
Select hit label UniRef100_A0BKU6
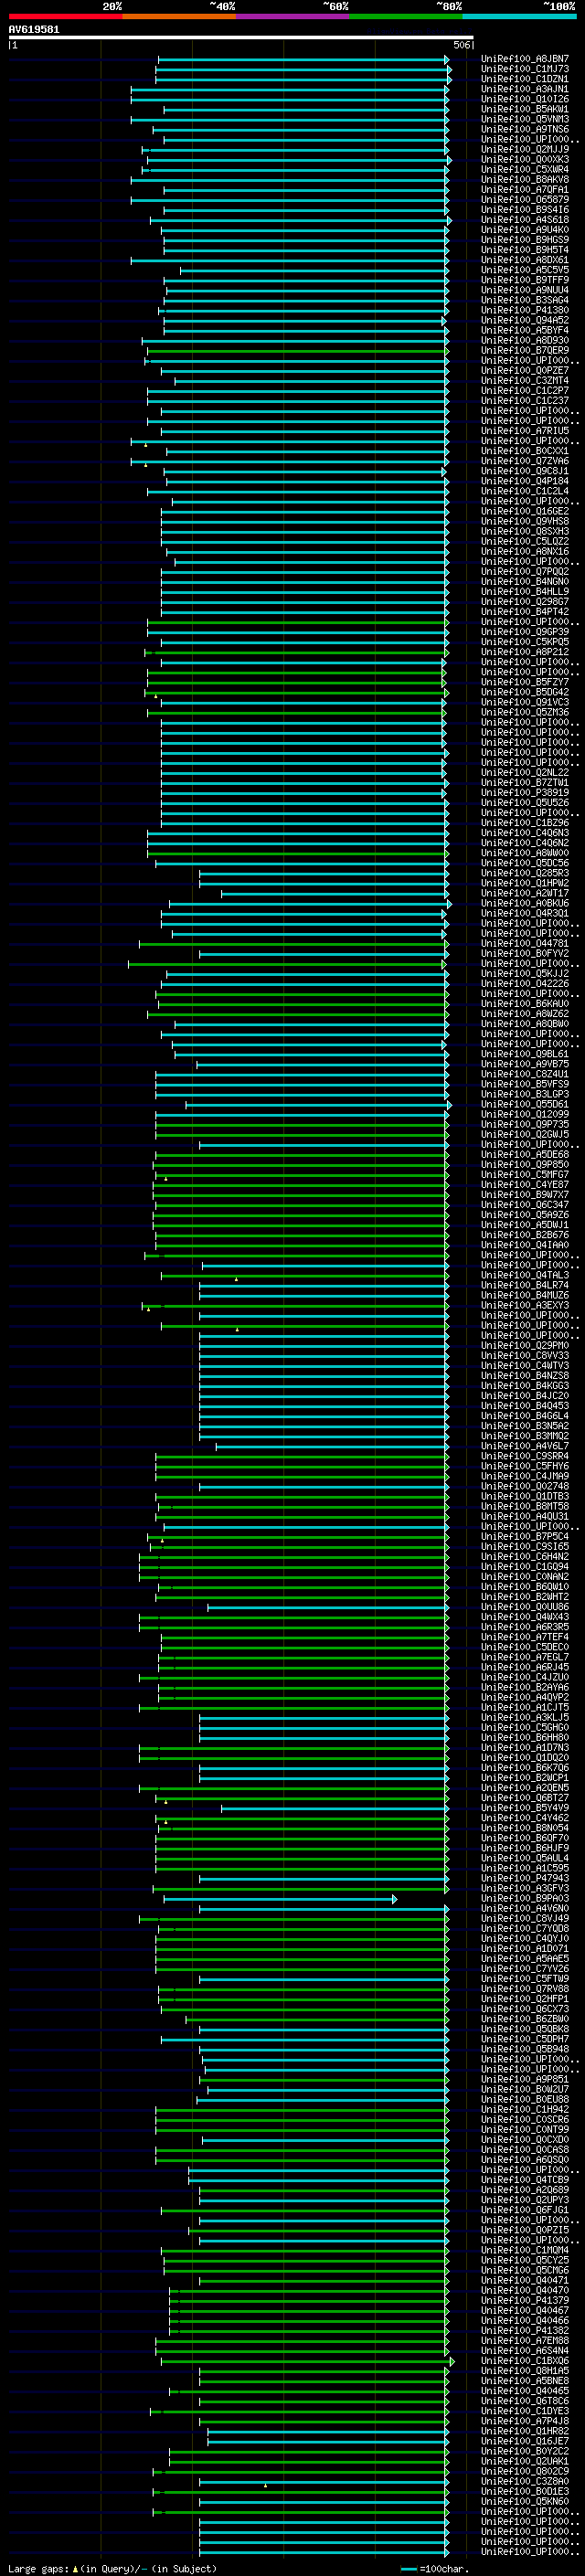tap(525, 903)
